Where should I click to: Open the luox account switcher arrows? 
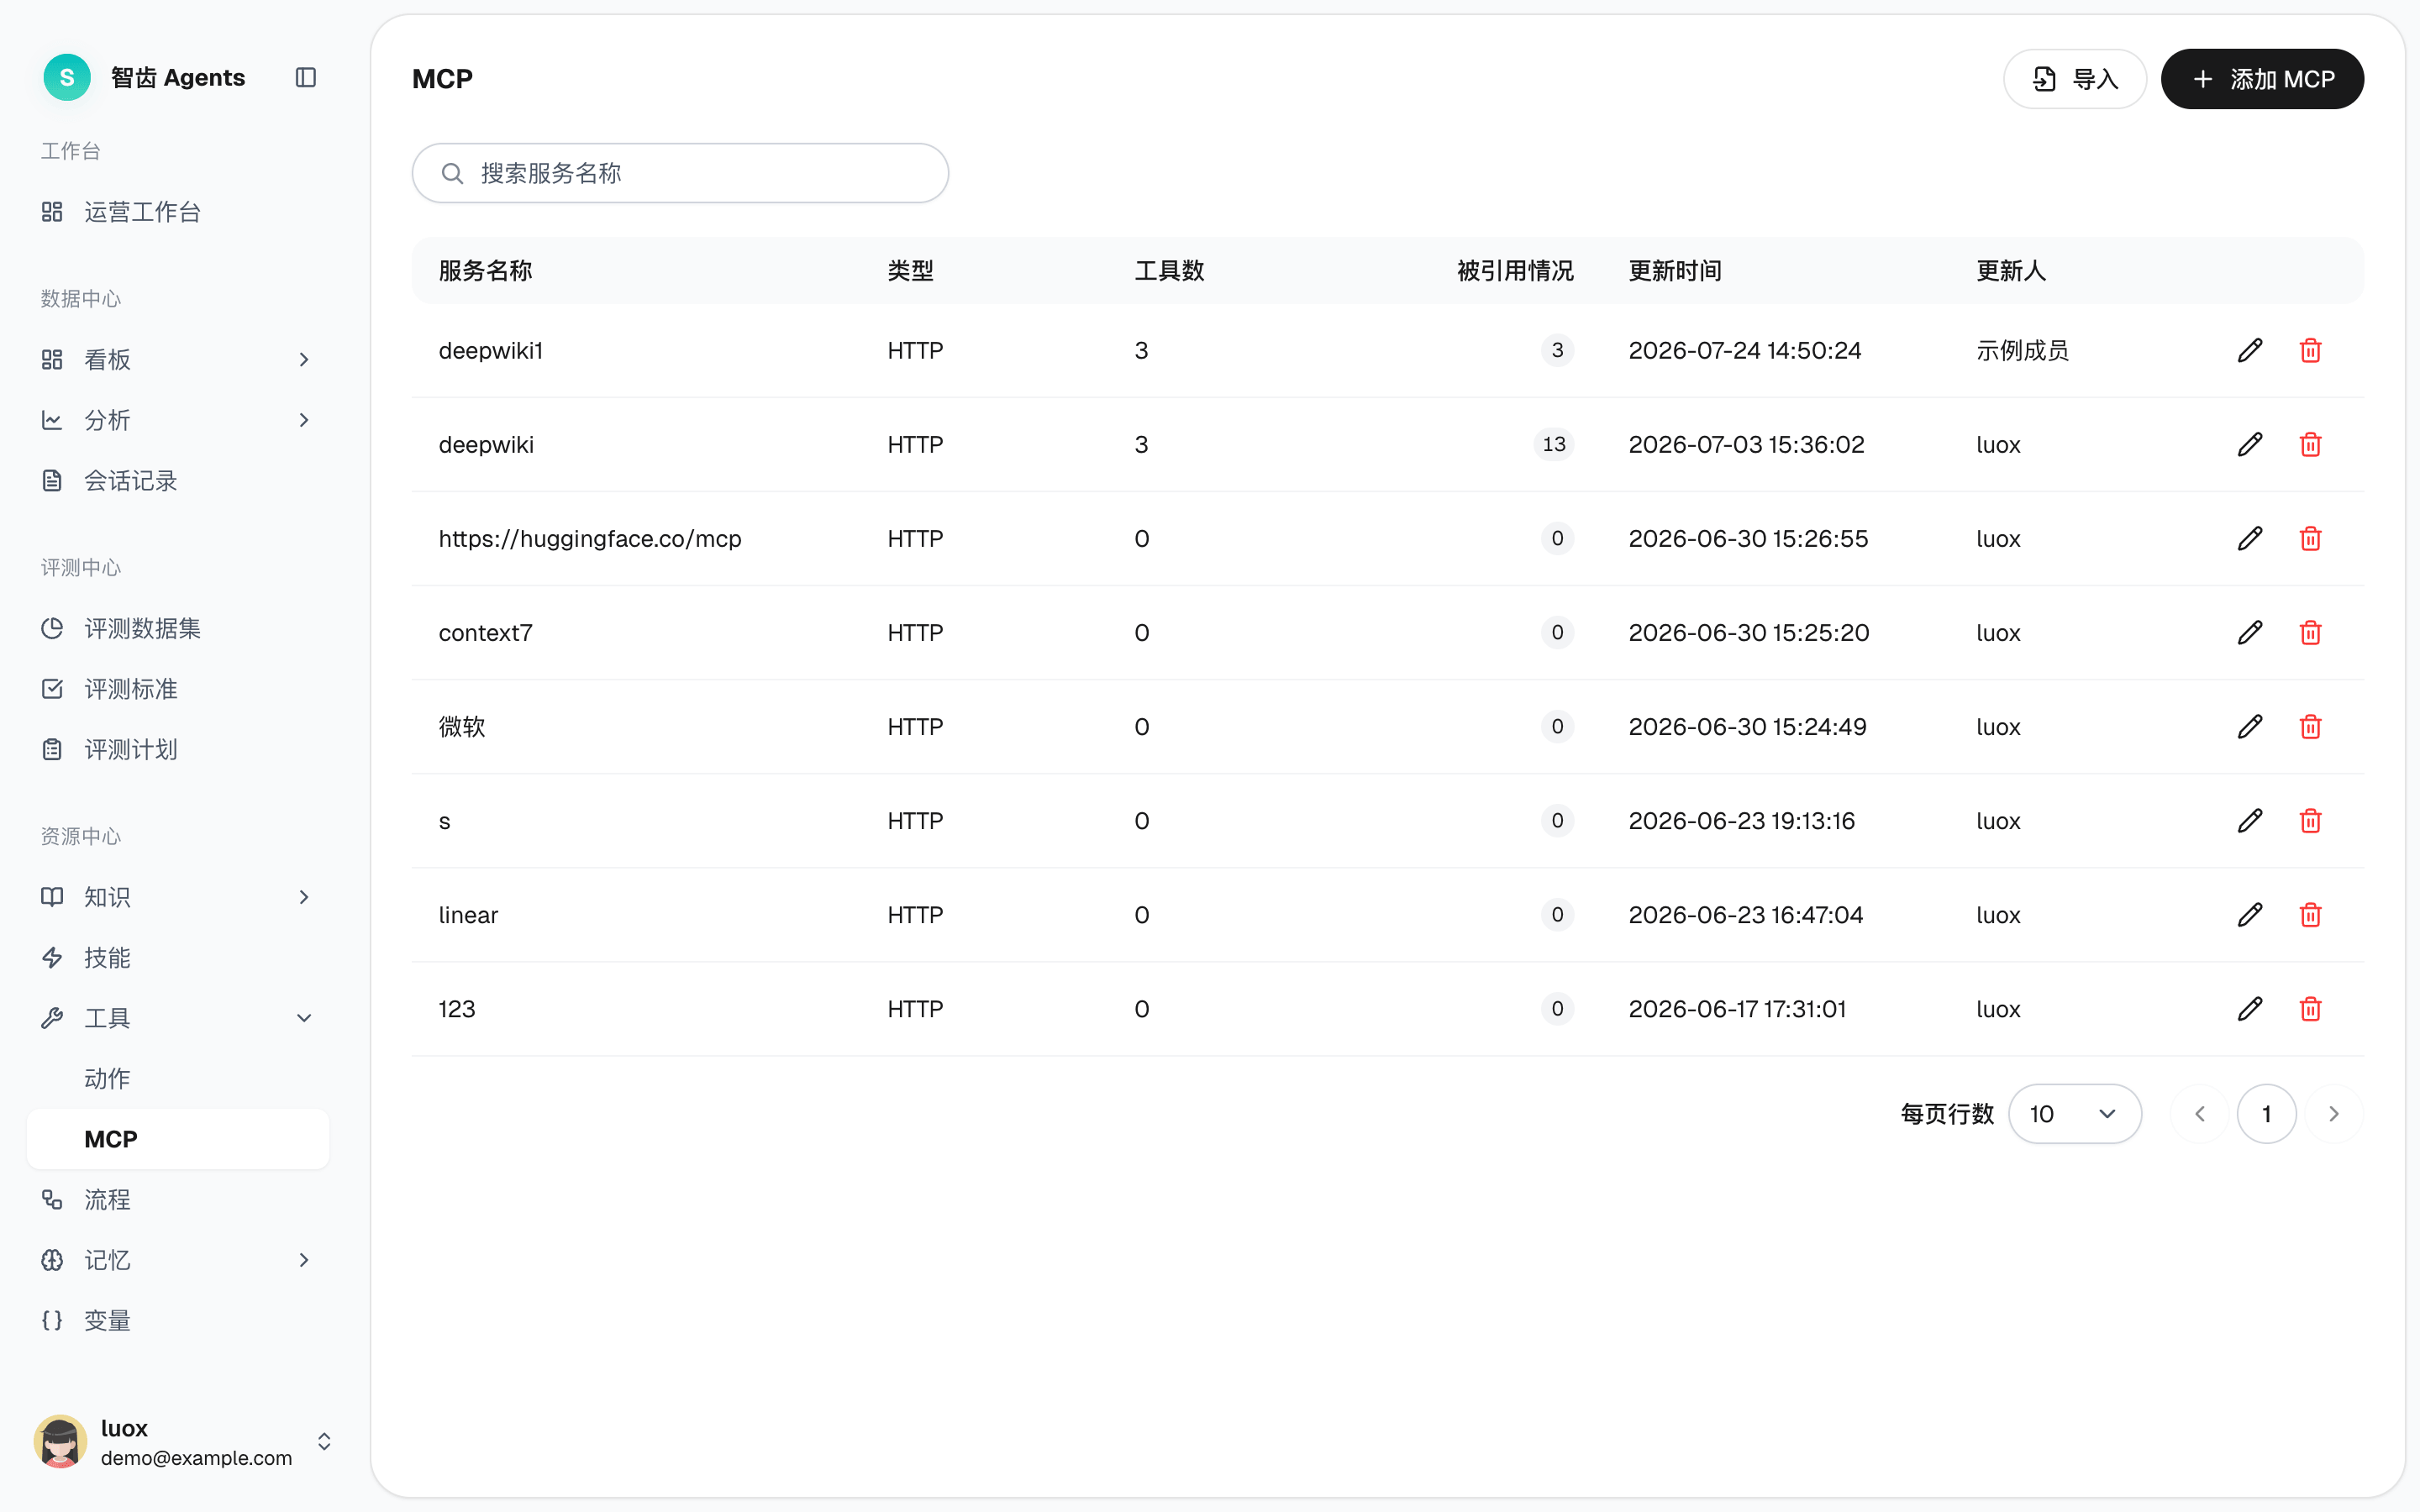(x=324, y=1441)
